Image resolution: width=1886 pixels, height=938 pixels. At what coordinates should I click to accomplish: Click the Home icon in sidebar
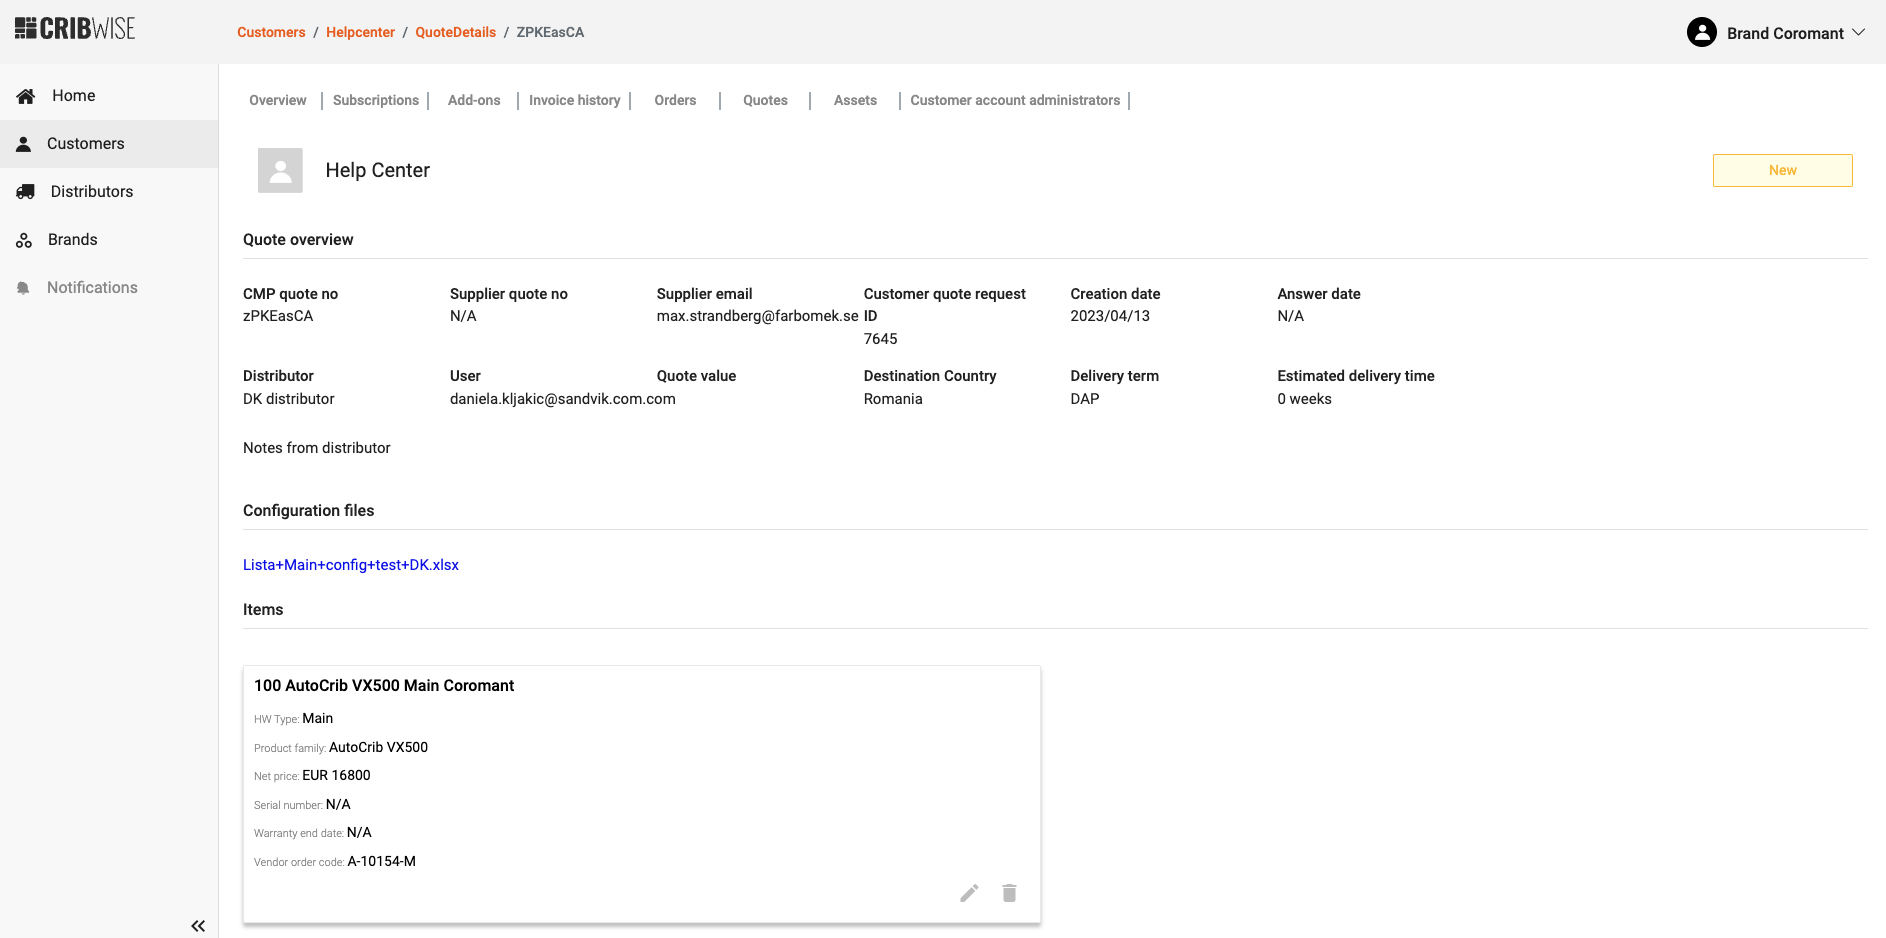tap(26, 96)
